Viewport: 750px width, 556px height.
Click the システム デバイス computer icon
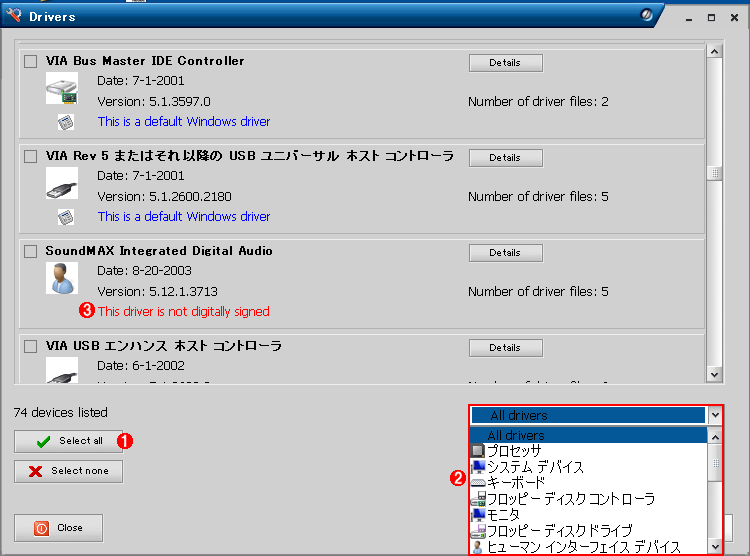click(x=478, y=467)
